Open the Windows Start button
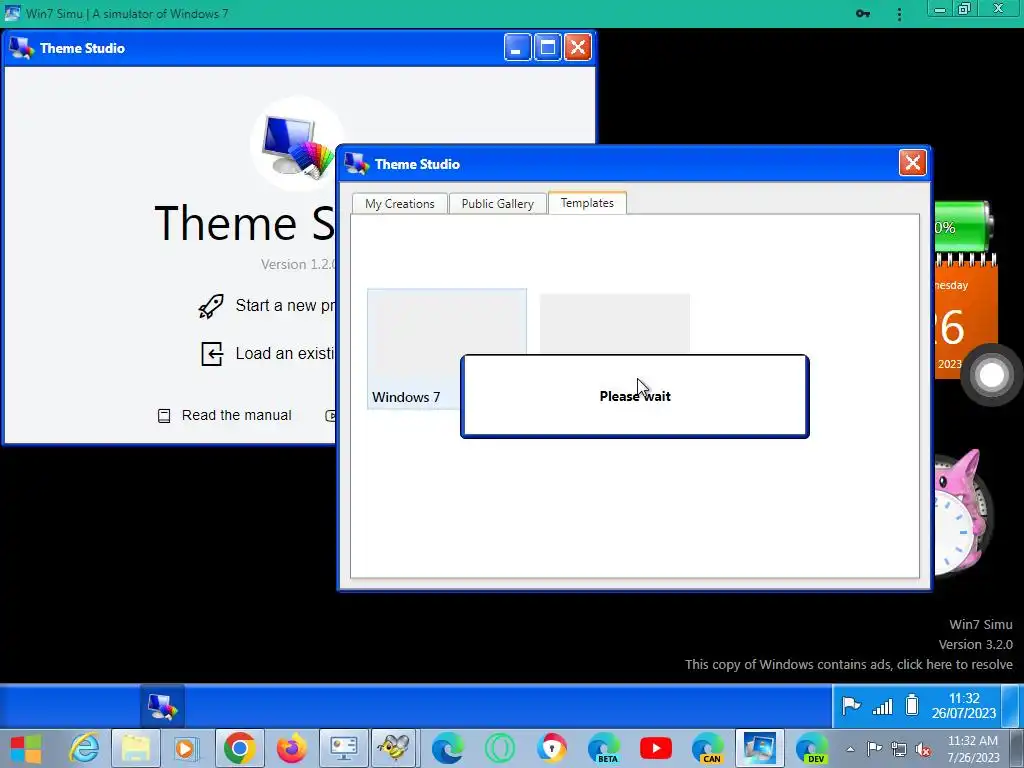 point(26,748)
